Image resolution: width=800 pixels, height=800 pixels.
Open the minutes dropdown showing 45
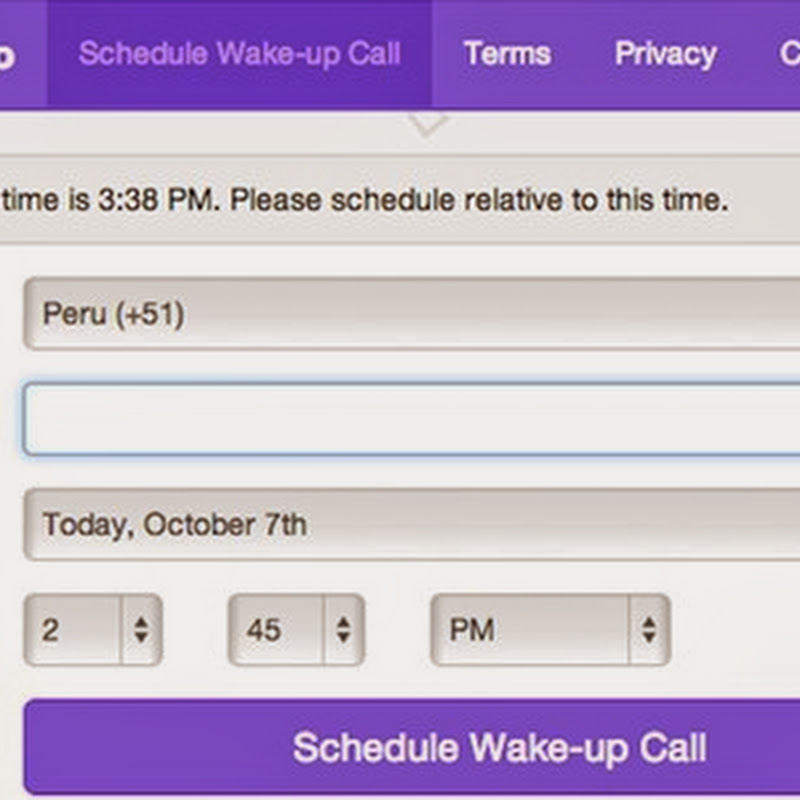(278, 630)
